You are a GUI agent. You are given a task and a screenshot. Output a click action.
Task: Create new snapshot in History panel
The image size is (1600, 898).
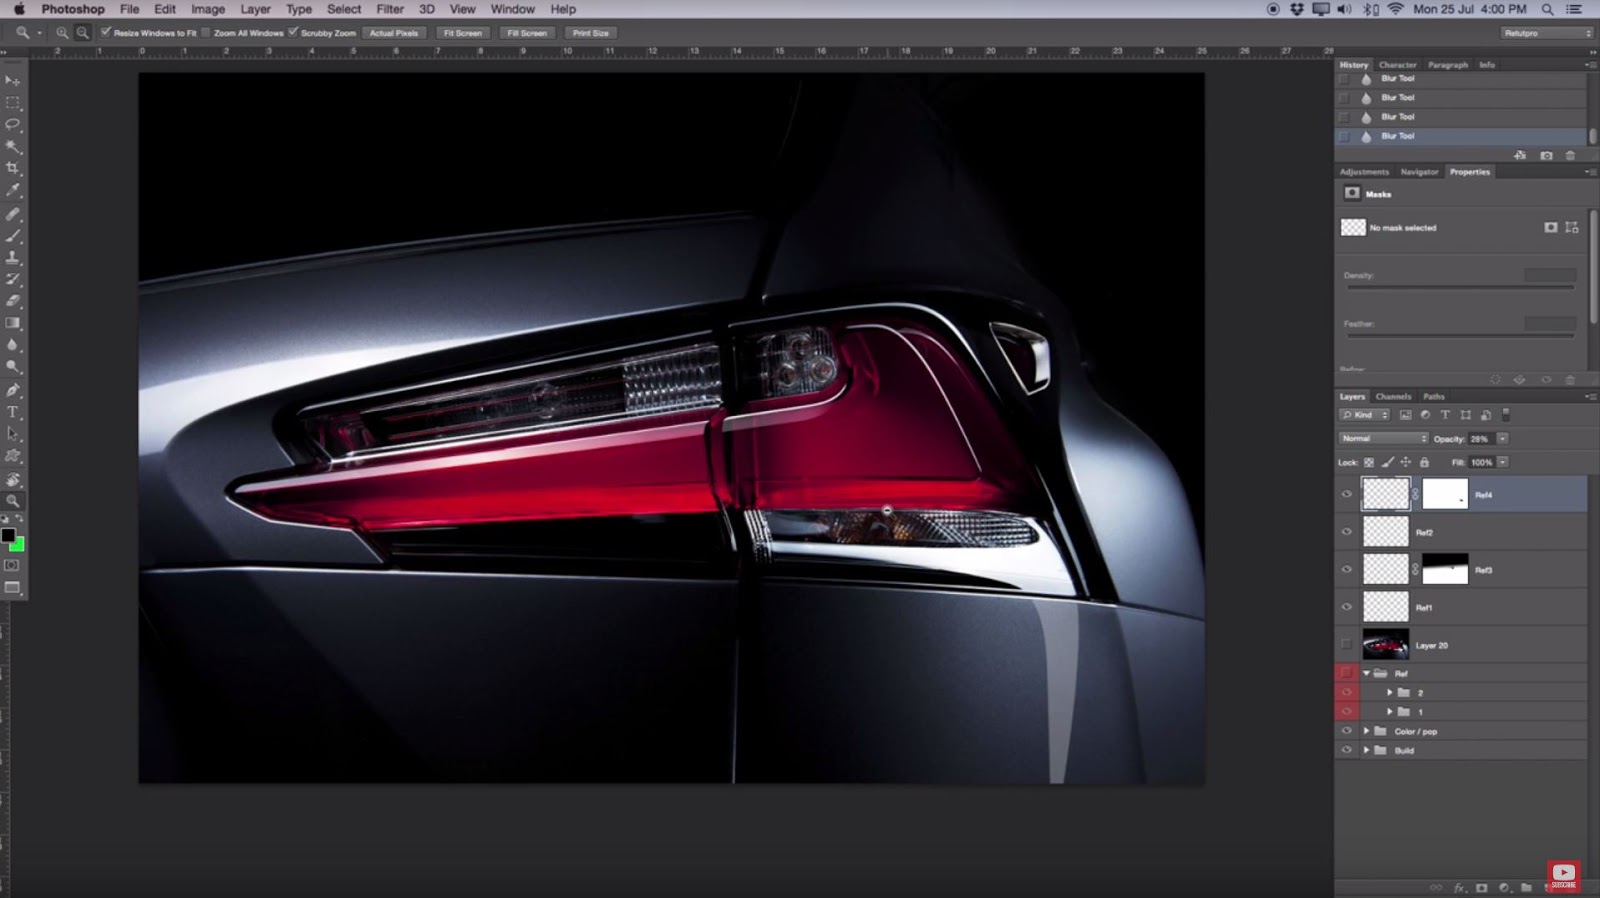pos(1546,156)
